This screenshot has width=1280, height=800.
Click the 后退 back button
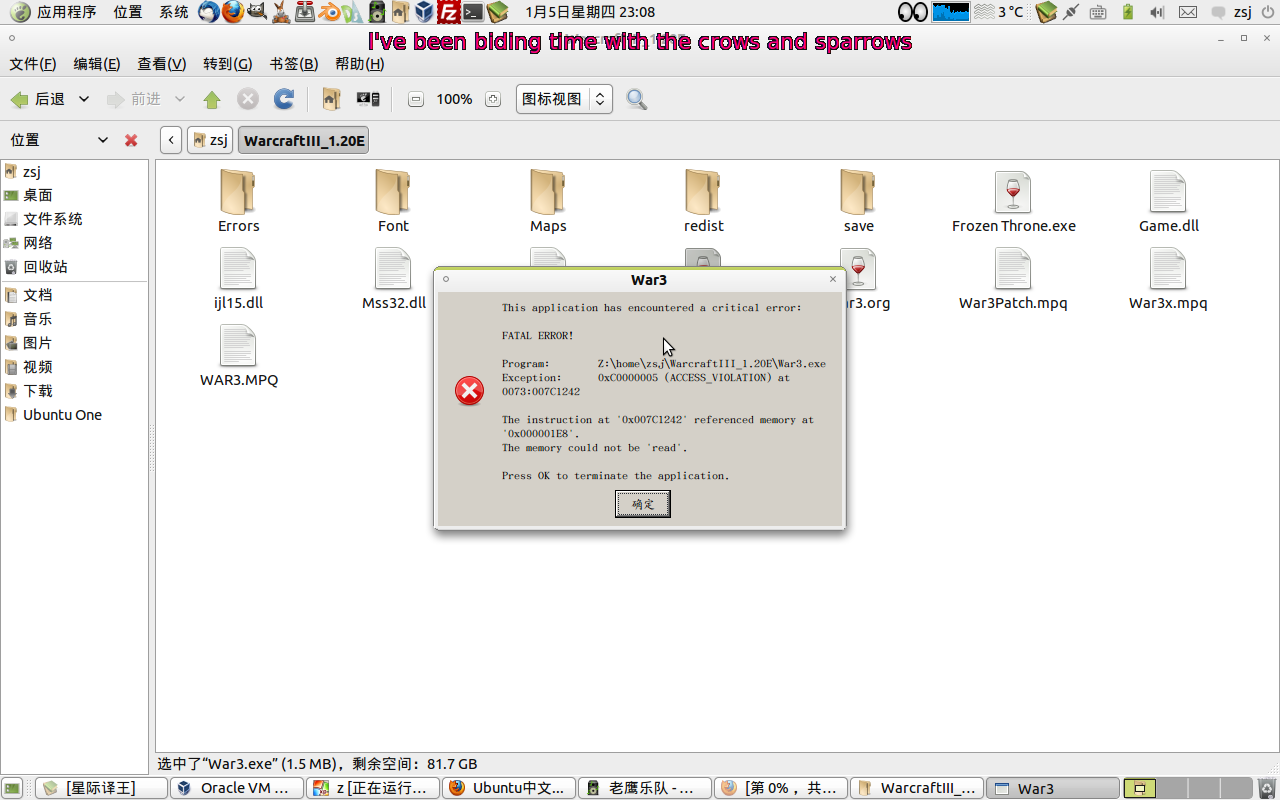(38, 99)
